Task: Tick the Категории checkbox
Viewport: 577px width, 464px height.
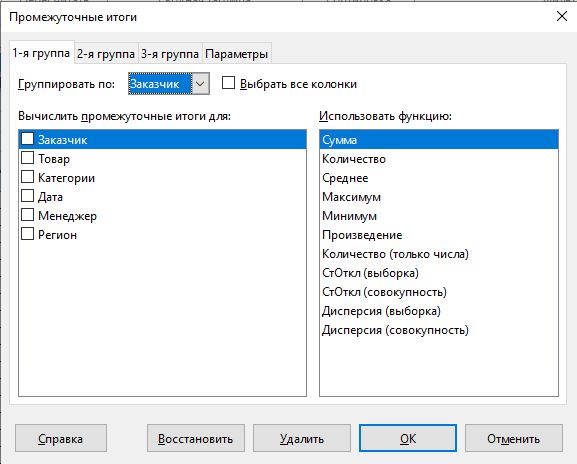Action: pos(28,177)
